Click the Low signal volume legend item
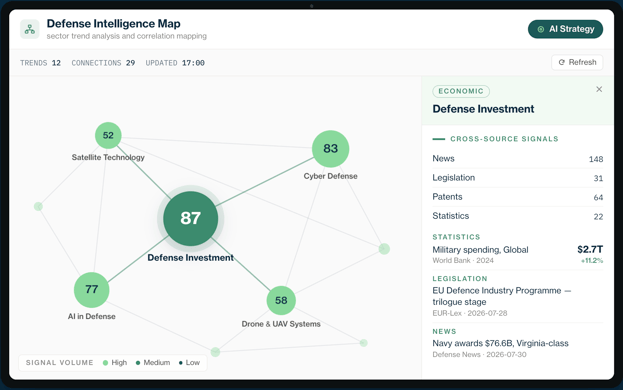Image resolution: width=623 pixels, height=390 pixels. pos(190,363)
